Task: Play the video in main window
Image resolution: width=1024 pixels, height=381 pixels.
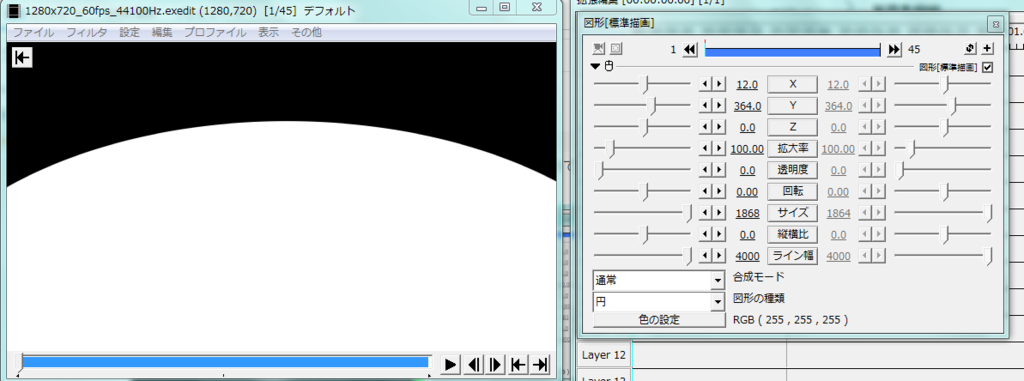Action: coord(449,365)
